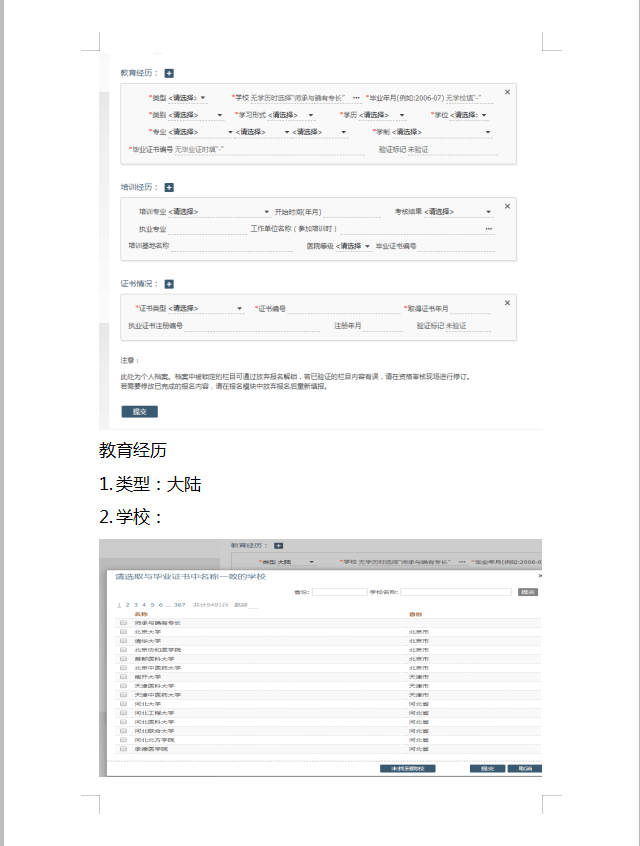Check the box for 北京大学

pyautogui.click(x=123, y=632)
